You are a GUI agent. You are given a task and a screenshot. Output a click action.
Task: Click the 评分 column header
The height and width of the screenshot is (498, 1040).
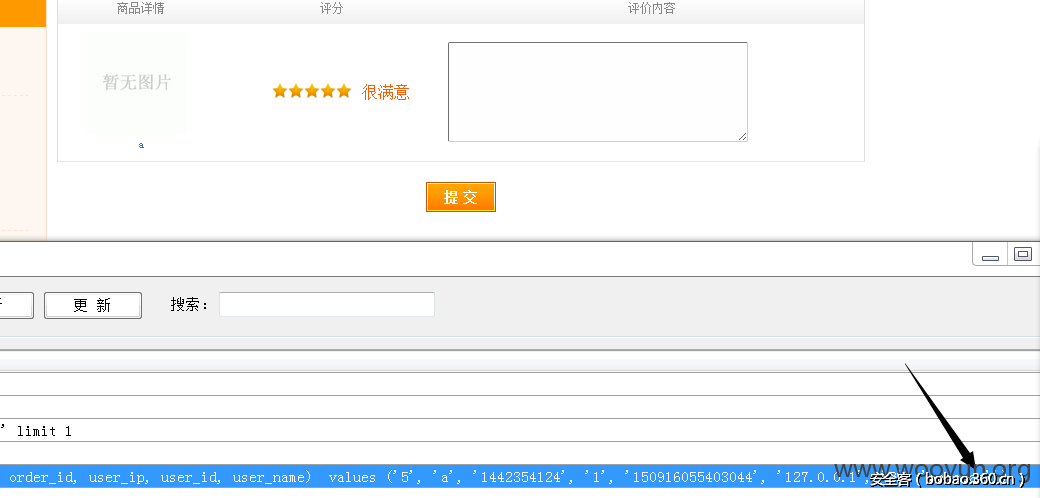click(331, 9)
